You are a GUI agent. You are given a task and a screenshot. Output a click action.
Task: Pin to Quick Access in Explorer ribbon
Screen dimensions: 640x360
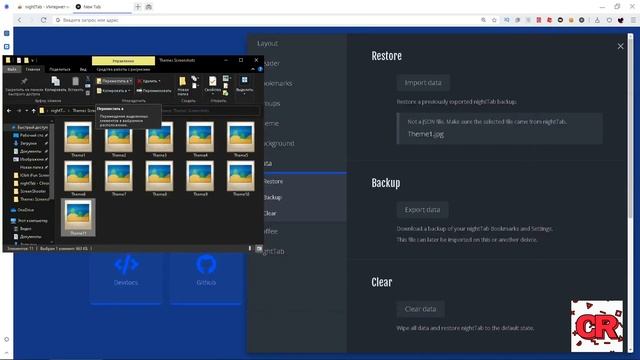coord(24,86)
